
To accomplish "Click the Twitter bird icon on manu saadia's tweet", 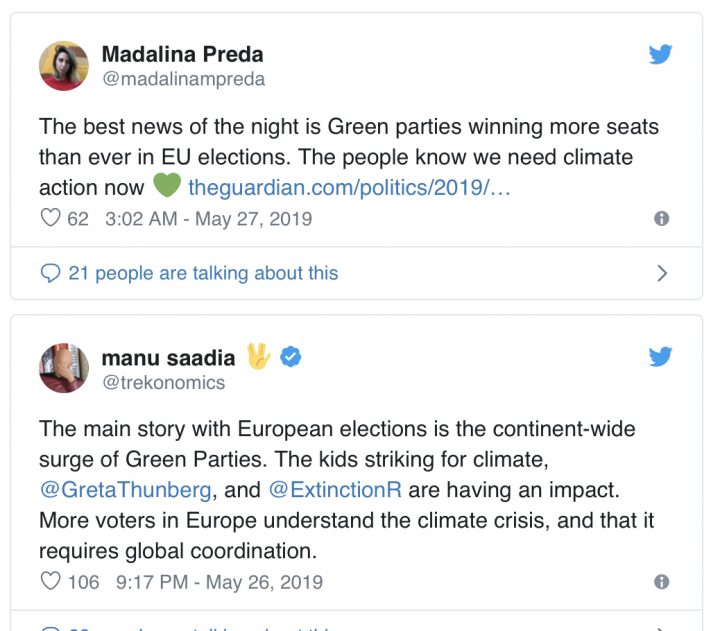I will (x=660, y=357).
